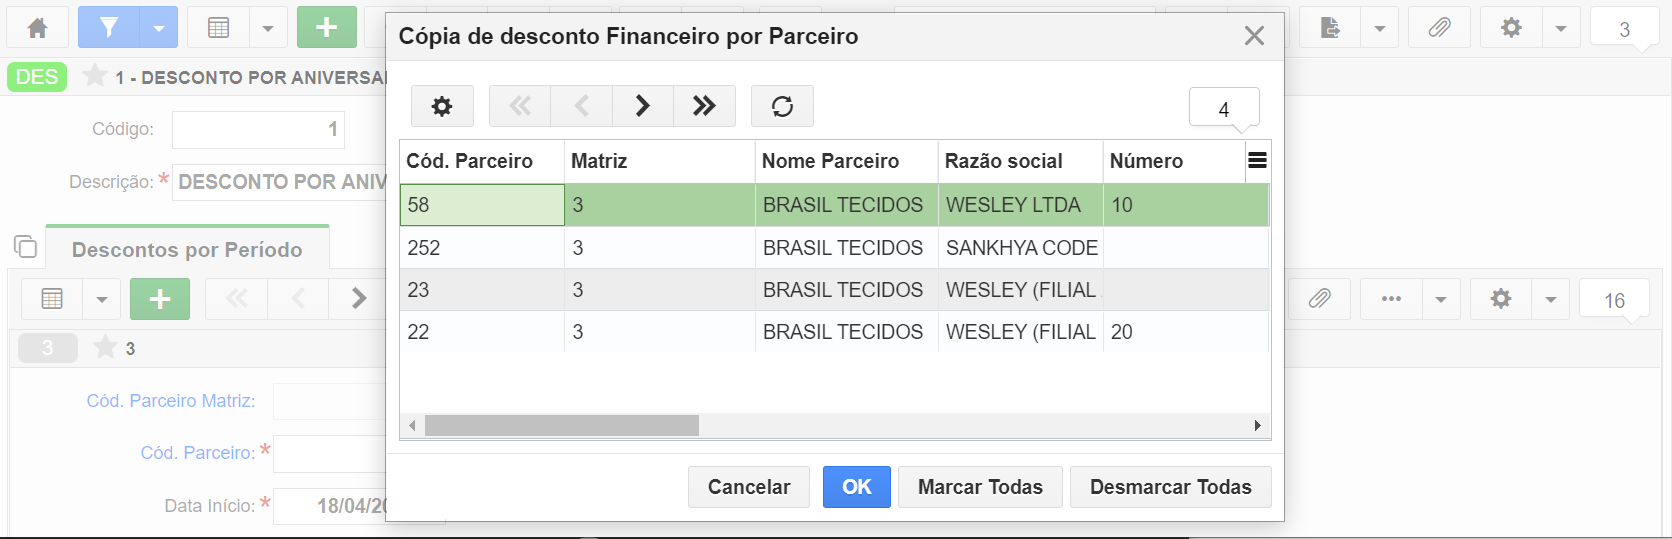Jump to last page with double arrow
The image size is (1672, 539).
[705, 106]
